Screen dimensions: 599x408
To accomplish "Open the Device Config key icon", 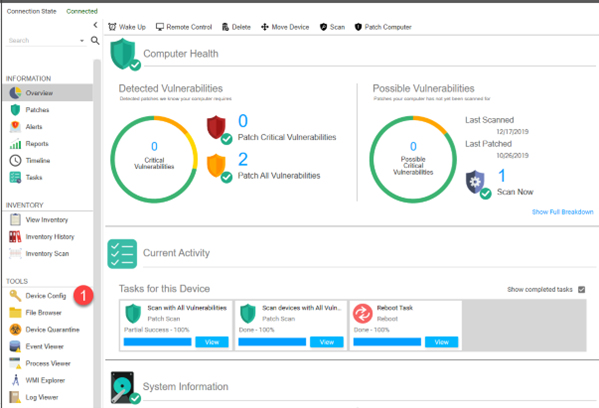I will coord(15,296).
